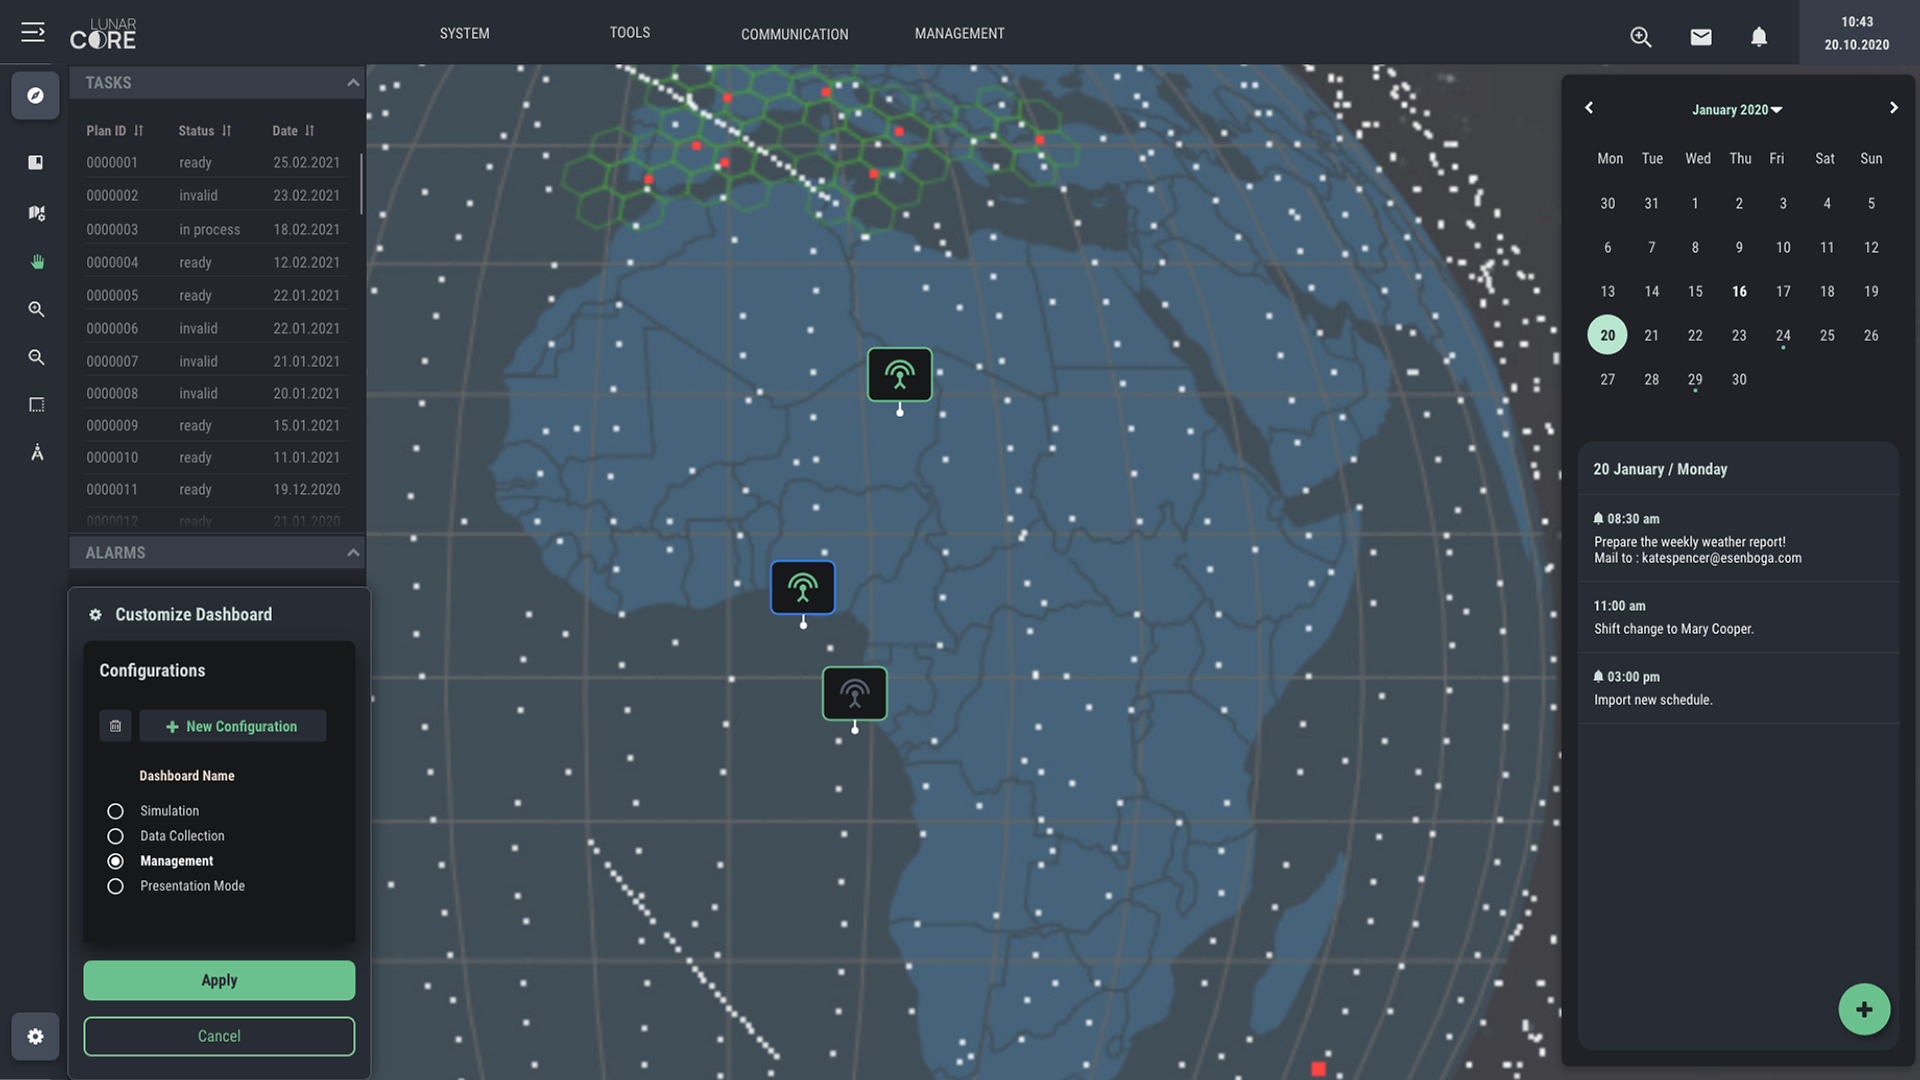Delete configuration with trash icon
Screen dimensions: 1920x1080
click(115, 726)
